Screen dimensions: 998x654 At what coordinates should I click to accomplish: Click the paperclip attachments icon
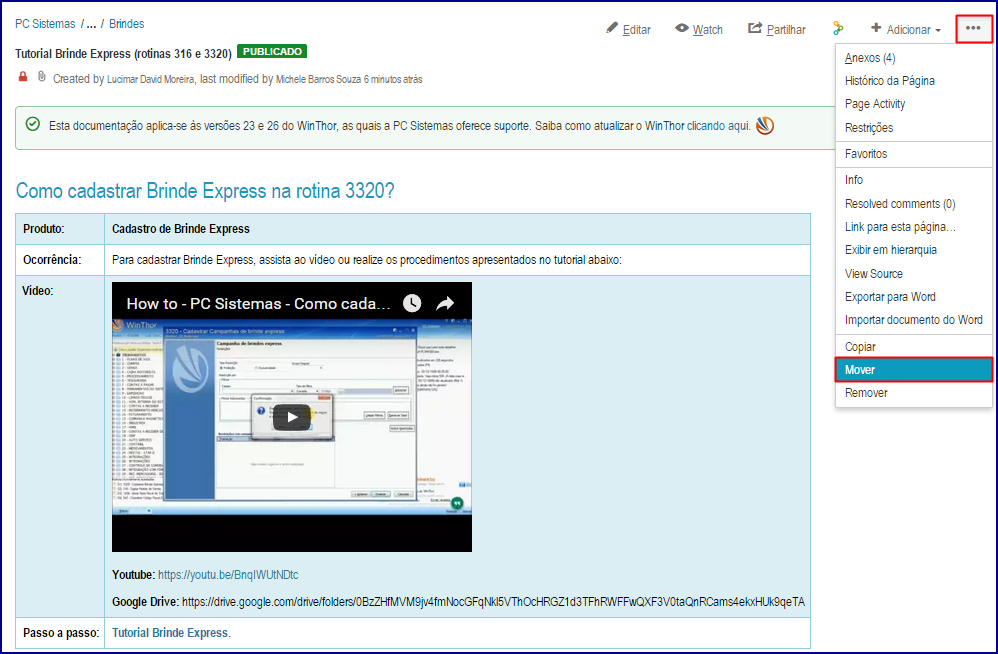pyautogui.click(x=41, y=77)
